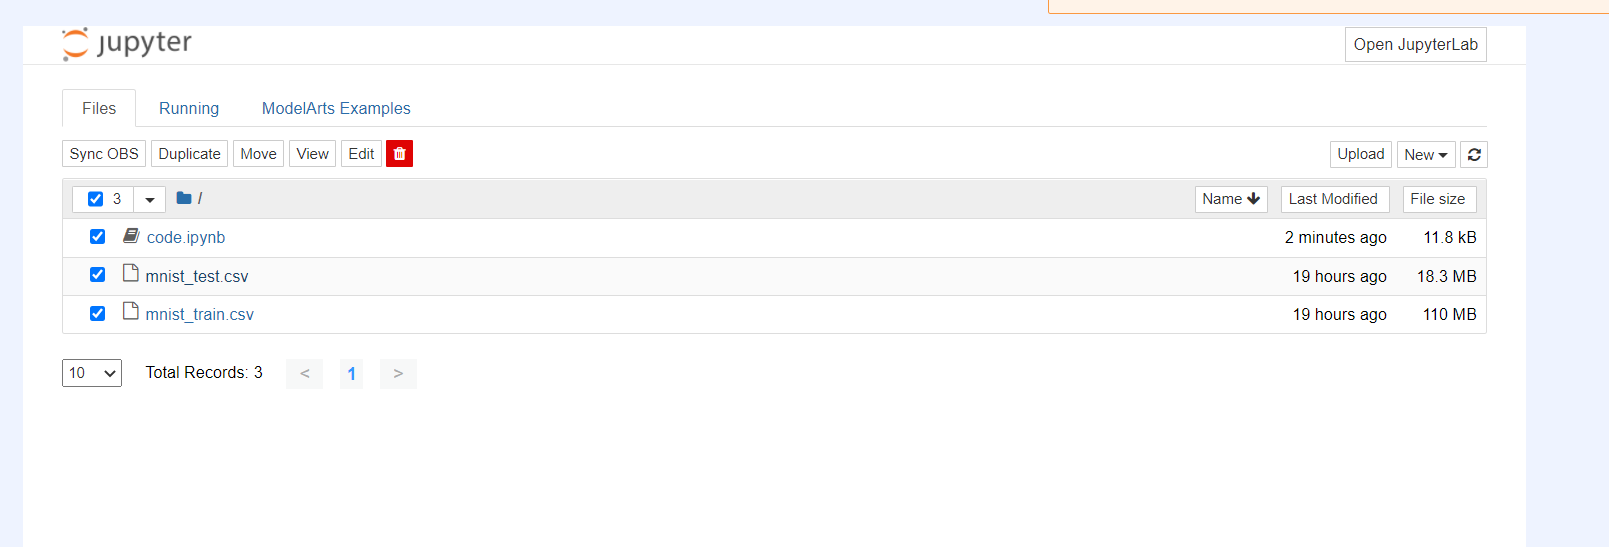The image size is (1609, 547).
Task: Open the ModelArts Examples tab
Action: [x=336, y=108]
